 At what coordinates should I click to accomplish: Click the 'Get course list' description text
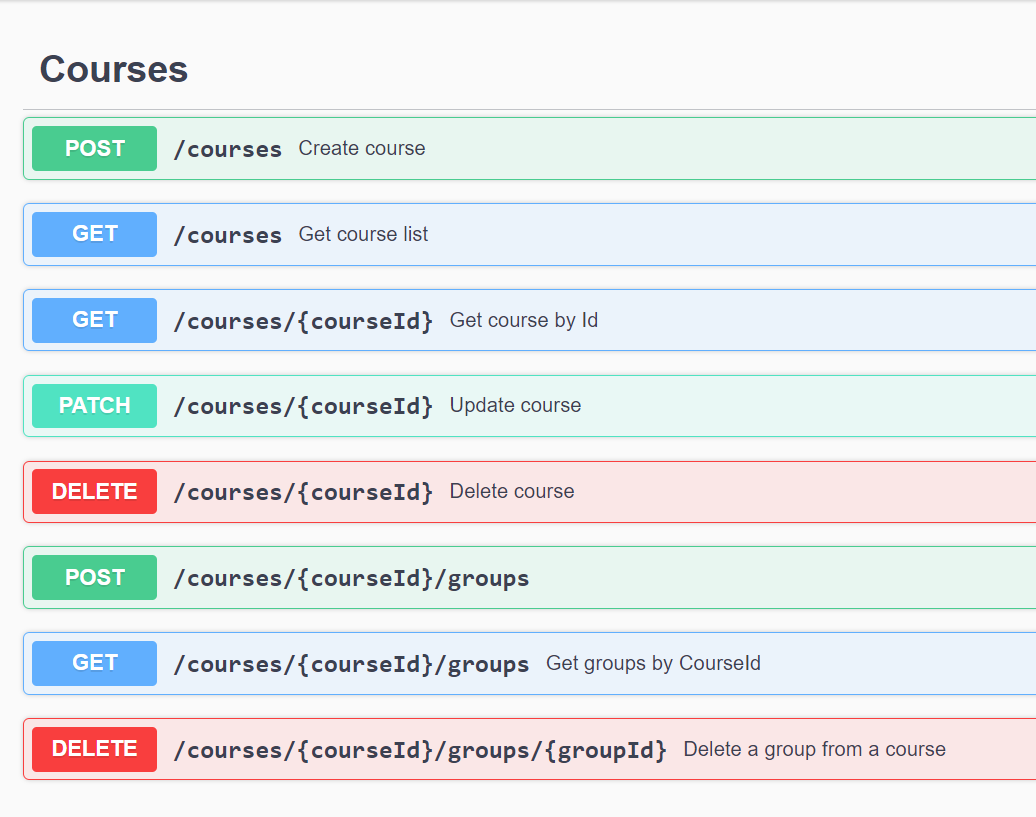[363, 234]
